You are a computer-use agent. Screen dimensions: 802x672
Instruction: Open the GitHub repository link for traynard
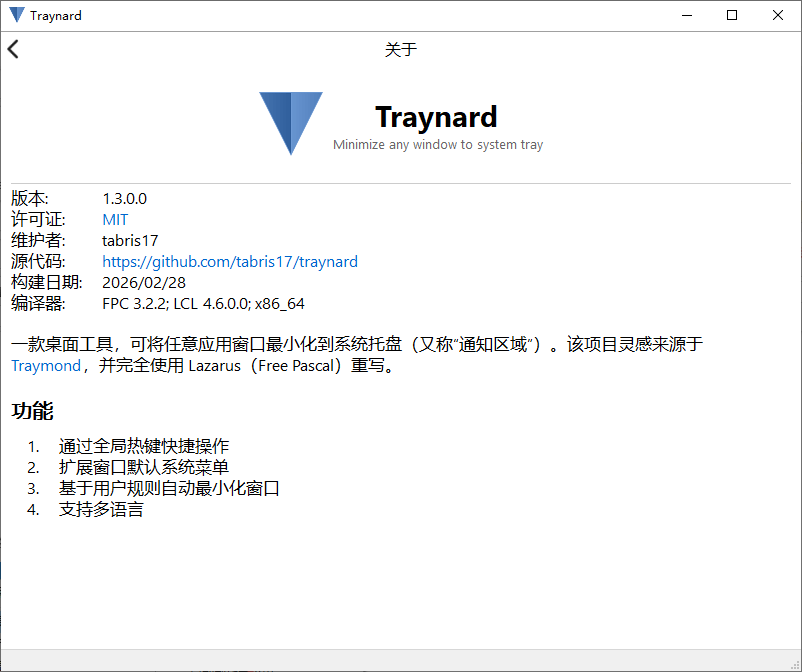click(229, 261)
